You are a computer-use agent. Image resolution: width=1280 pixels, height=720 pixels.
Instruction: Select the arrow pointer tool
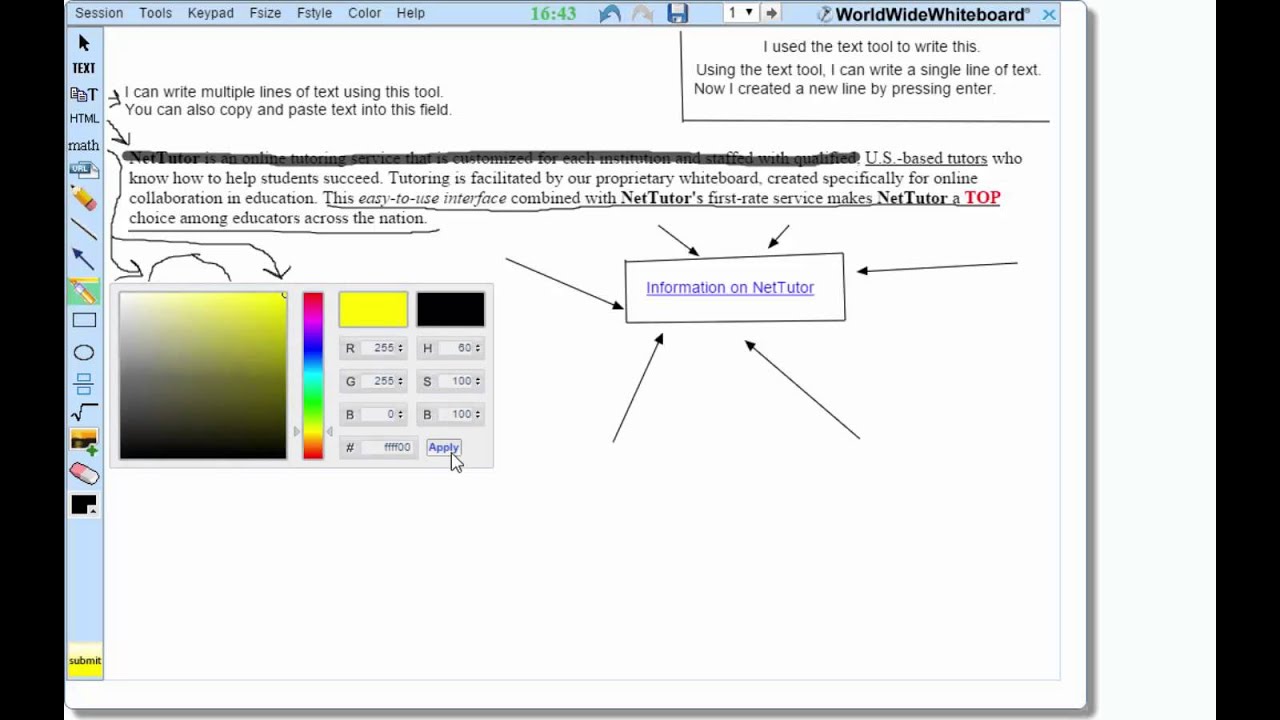tap(84, 43)
